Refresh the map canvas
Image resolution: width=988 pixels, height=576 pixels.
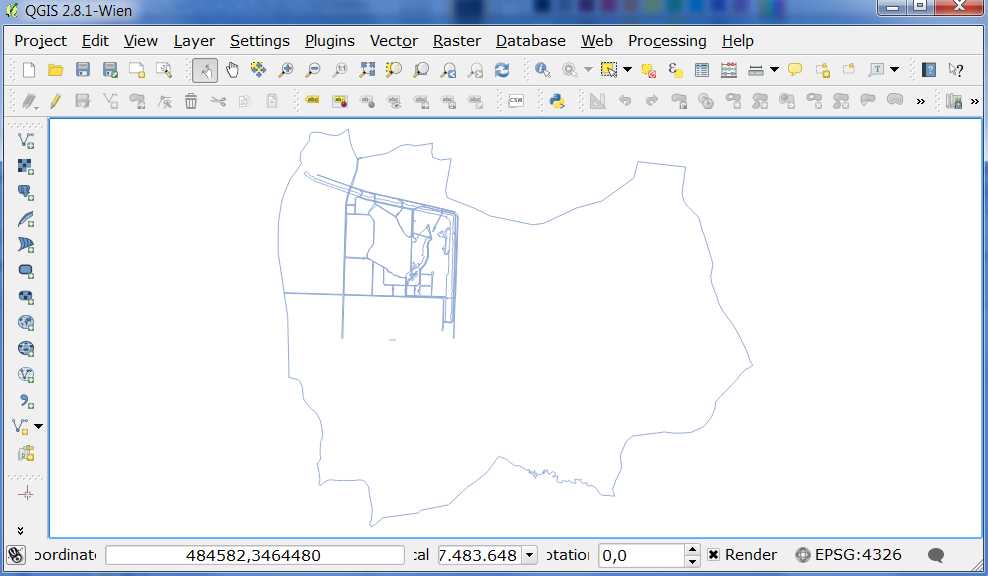[x=502, y=70]
